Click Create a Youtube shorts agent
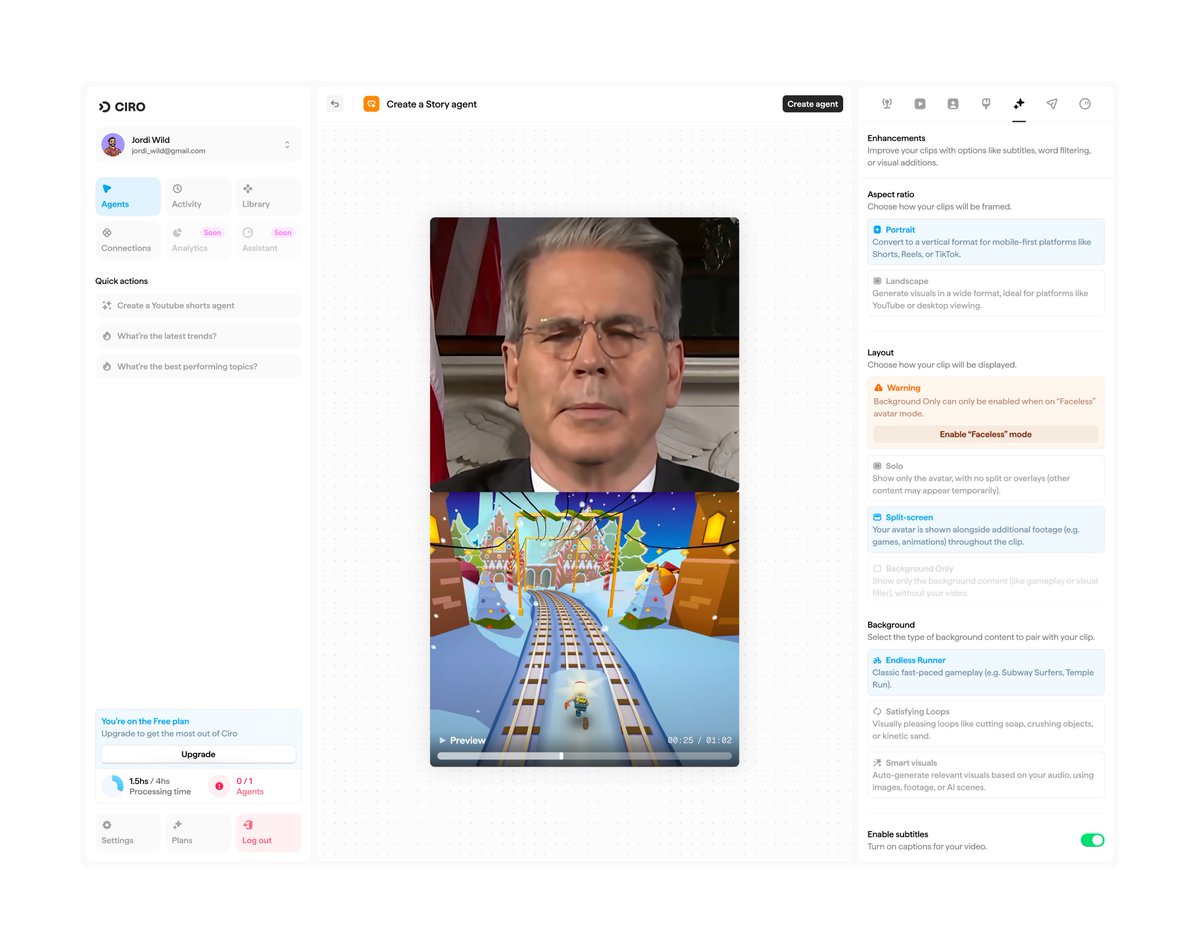The image size is (1200, 948). (198, 306)
